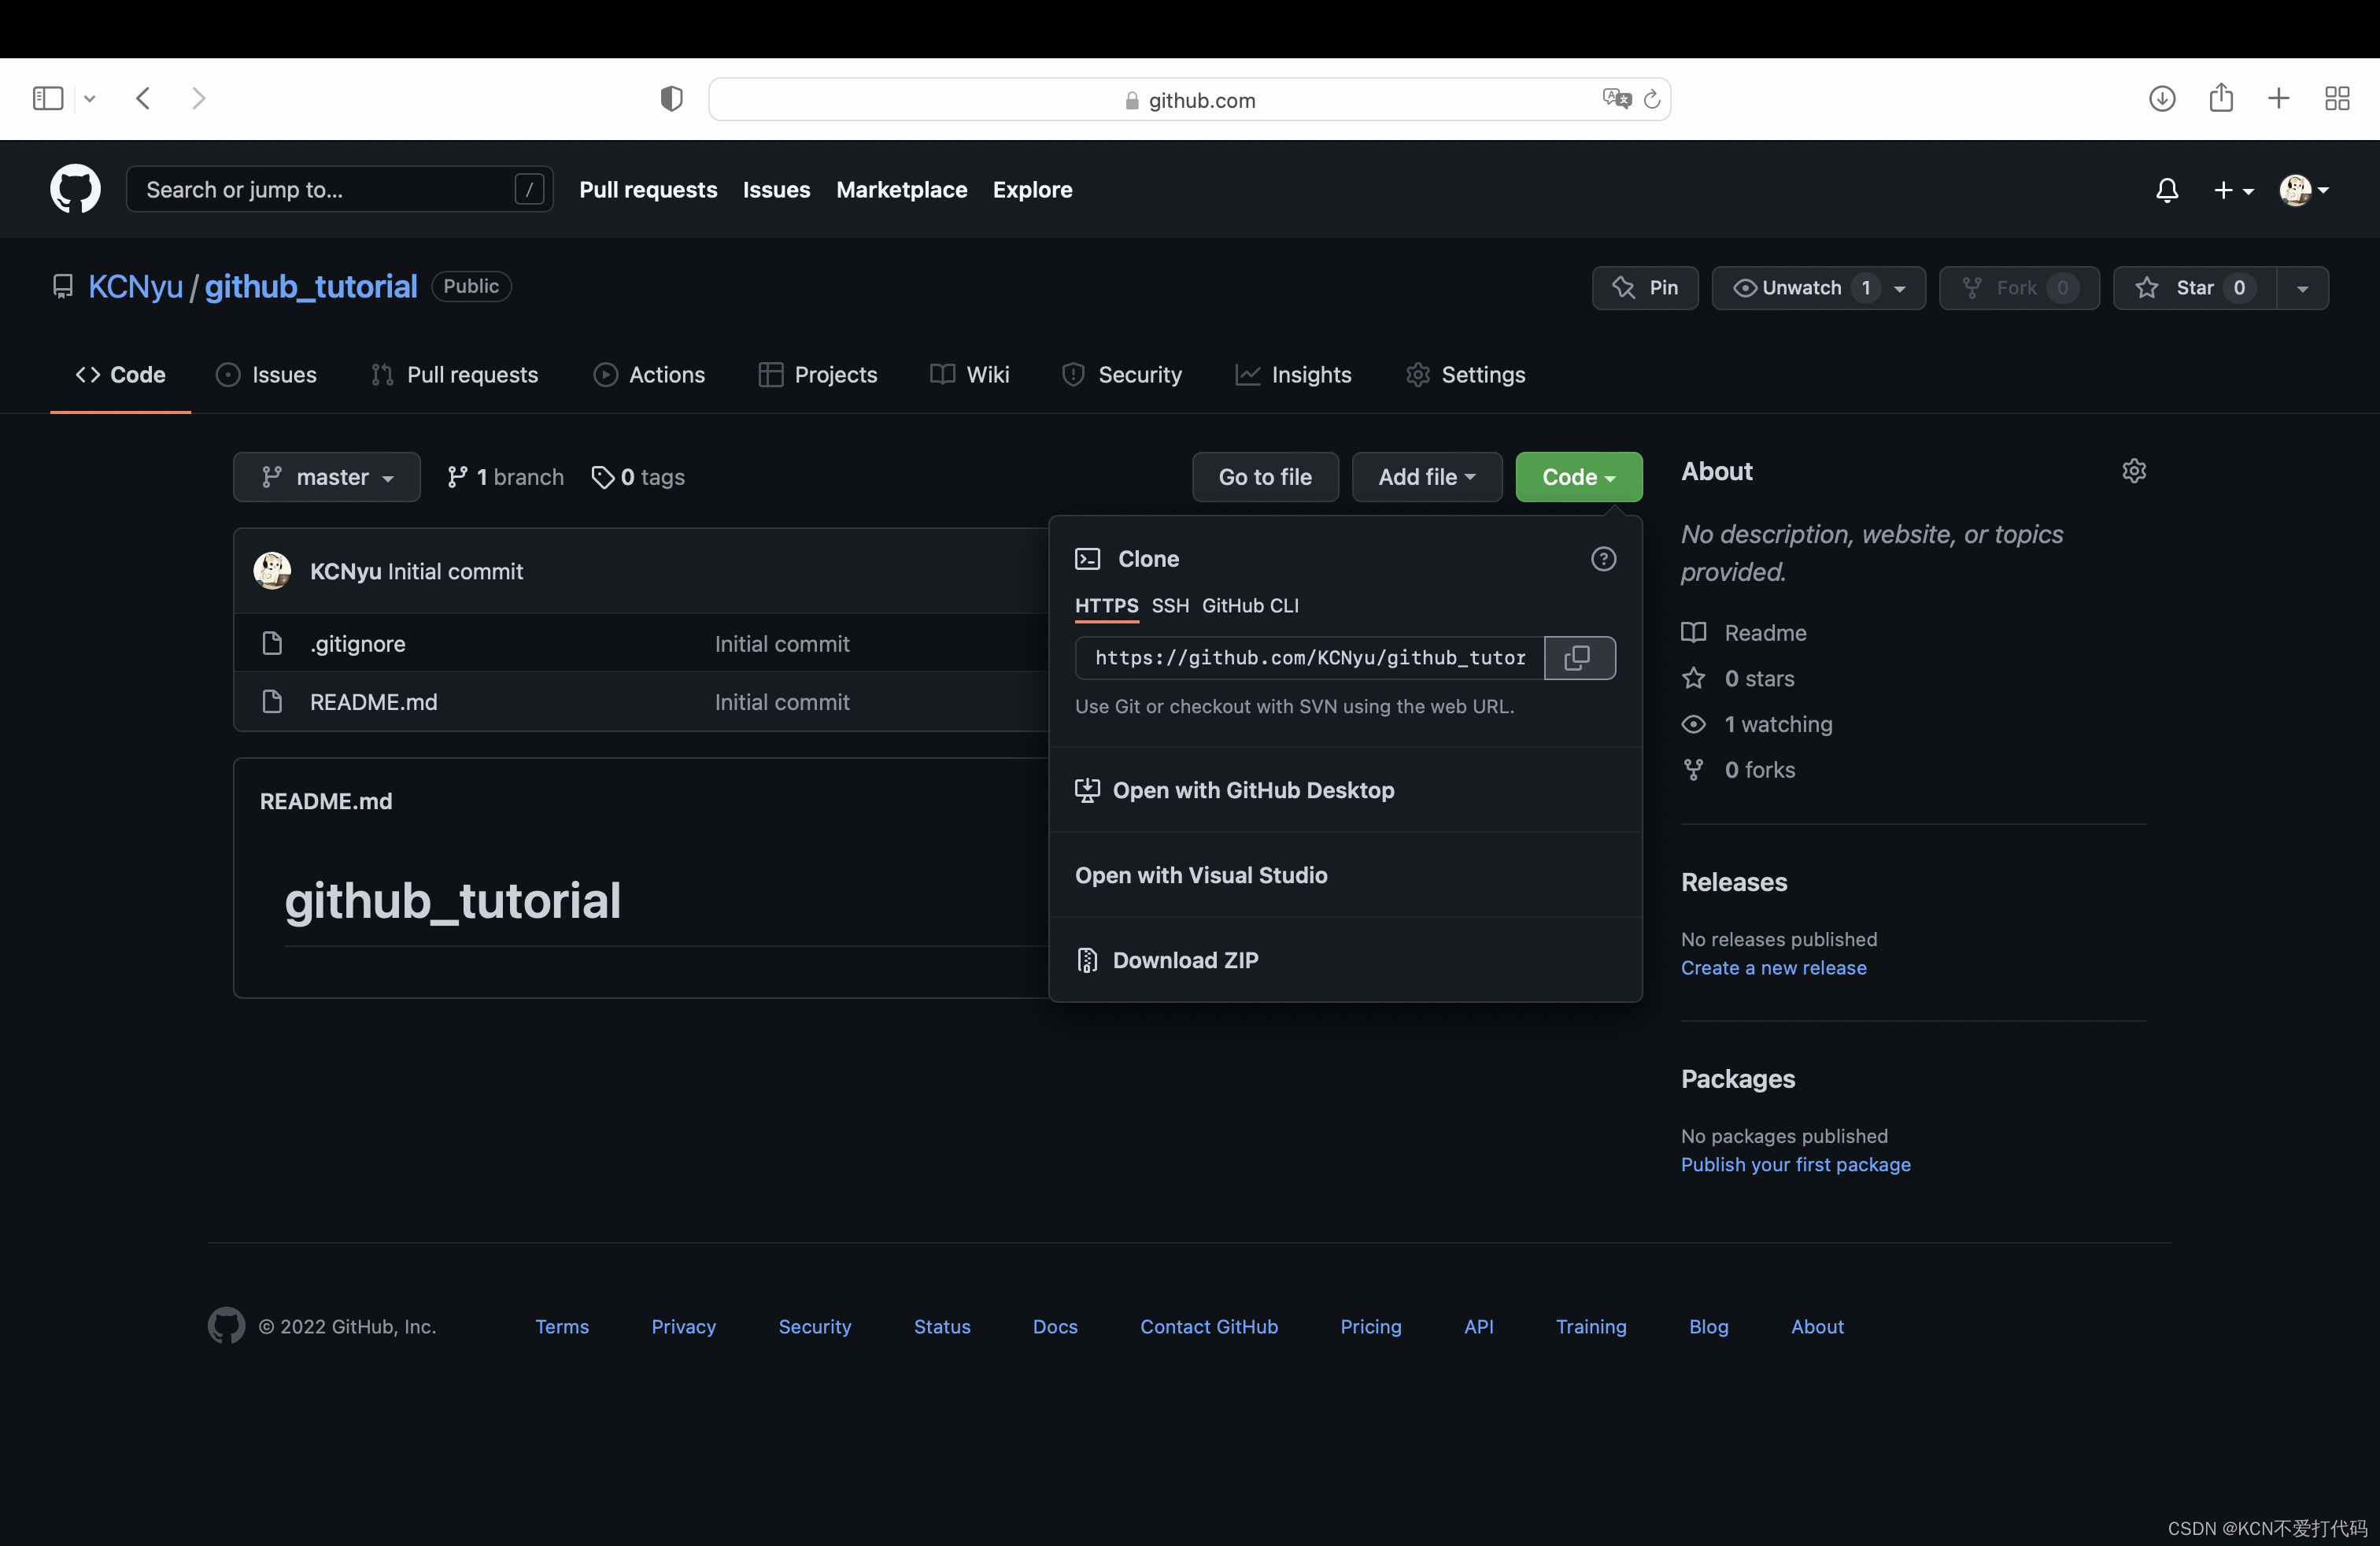Expand the Star lists dropdown arrow
Viewport: 2380px width, 1546px height.
[2303, 288]
